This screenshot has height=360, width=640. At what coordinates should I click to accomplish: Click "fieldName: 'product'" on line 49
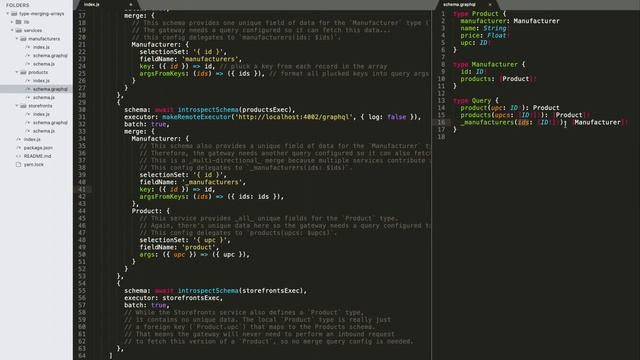[x=179, y=247]
